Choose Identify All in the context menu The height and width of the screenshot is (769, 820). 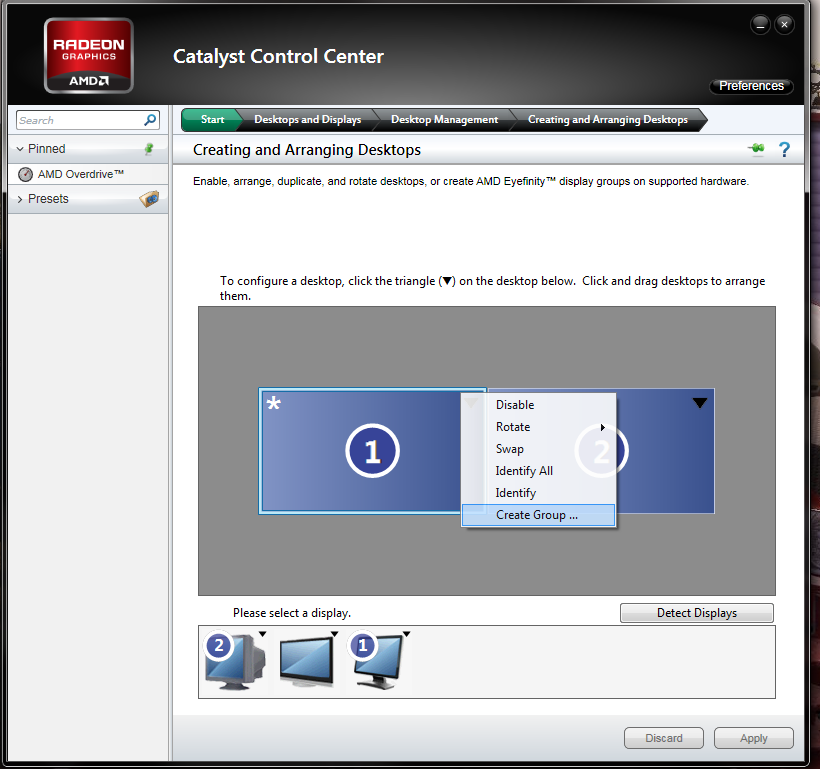coord(538,471)
